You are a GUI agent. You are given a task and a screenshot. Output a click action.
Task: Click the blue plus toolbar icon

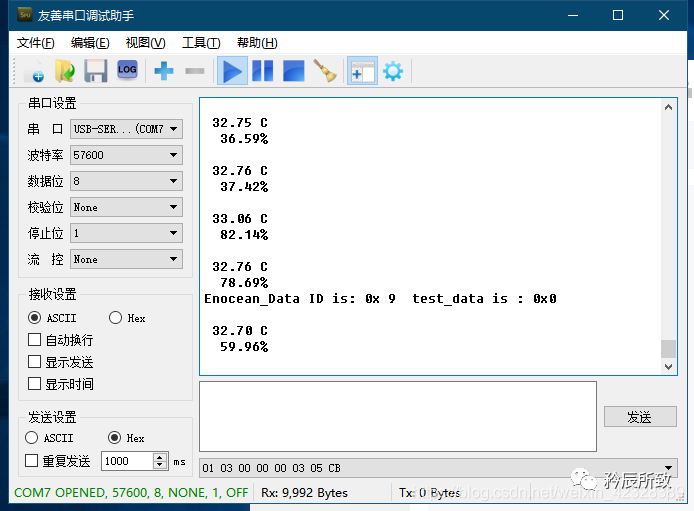click(164, 71)
